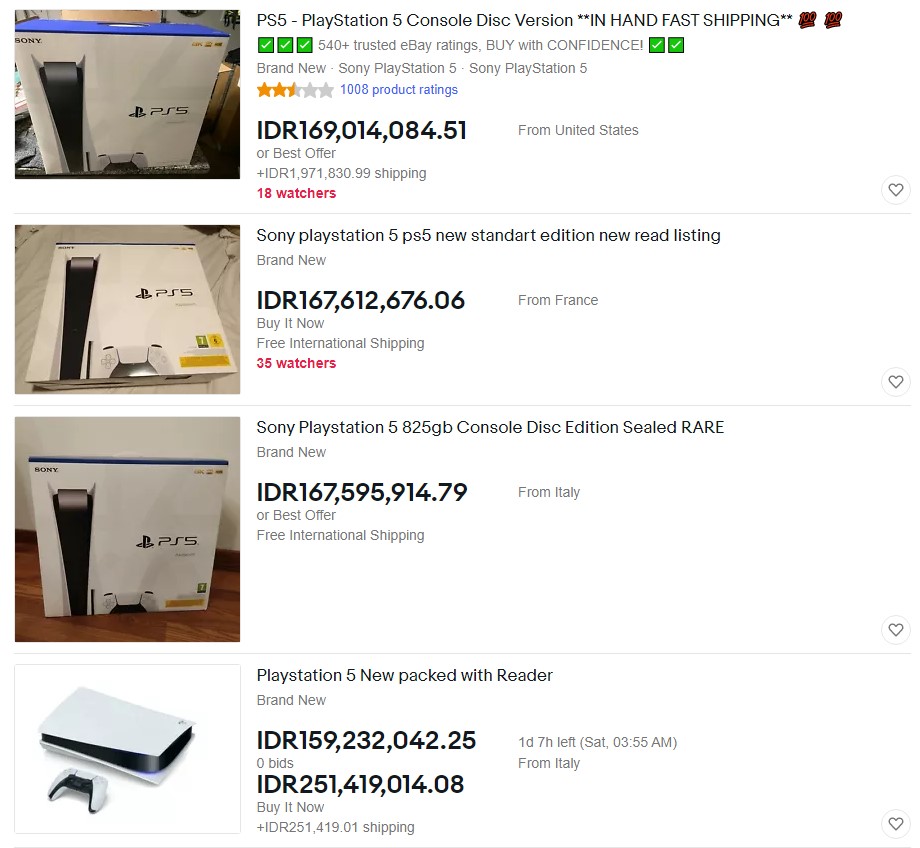The height and width of the screenshot is (848, 920).
Task: Click price IDR167,595,914.79
Action: coord(361,492)
